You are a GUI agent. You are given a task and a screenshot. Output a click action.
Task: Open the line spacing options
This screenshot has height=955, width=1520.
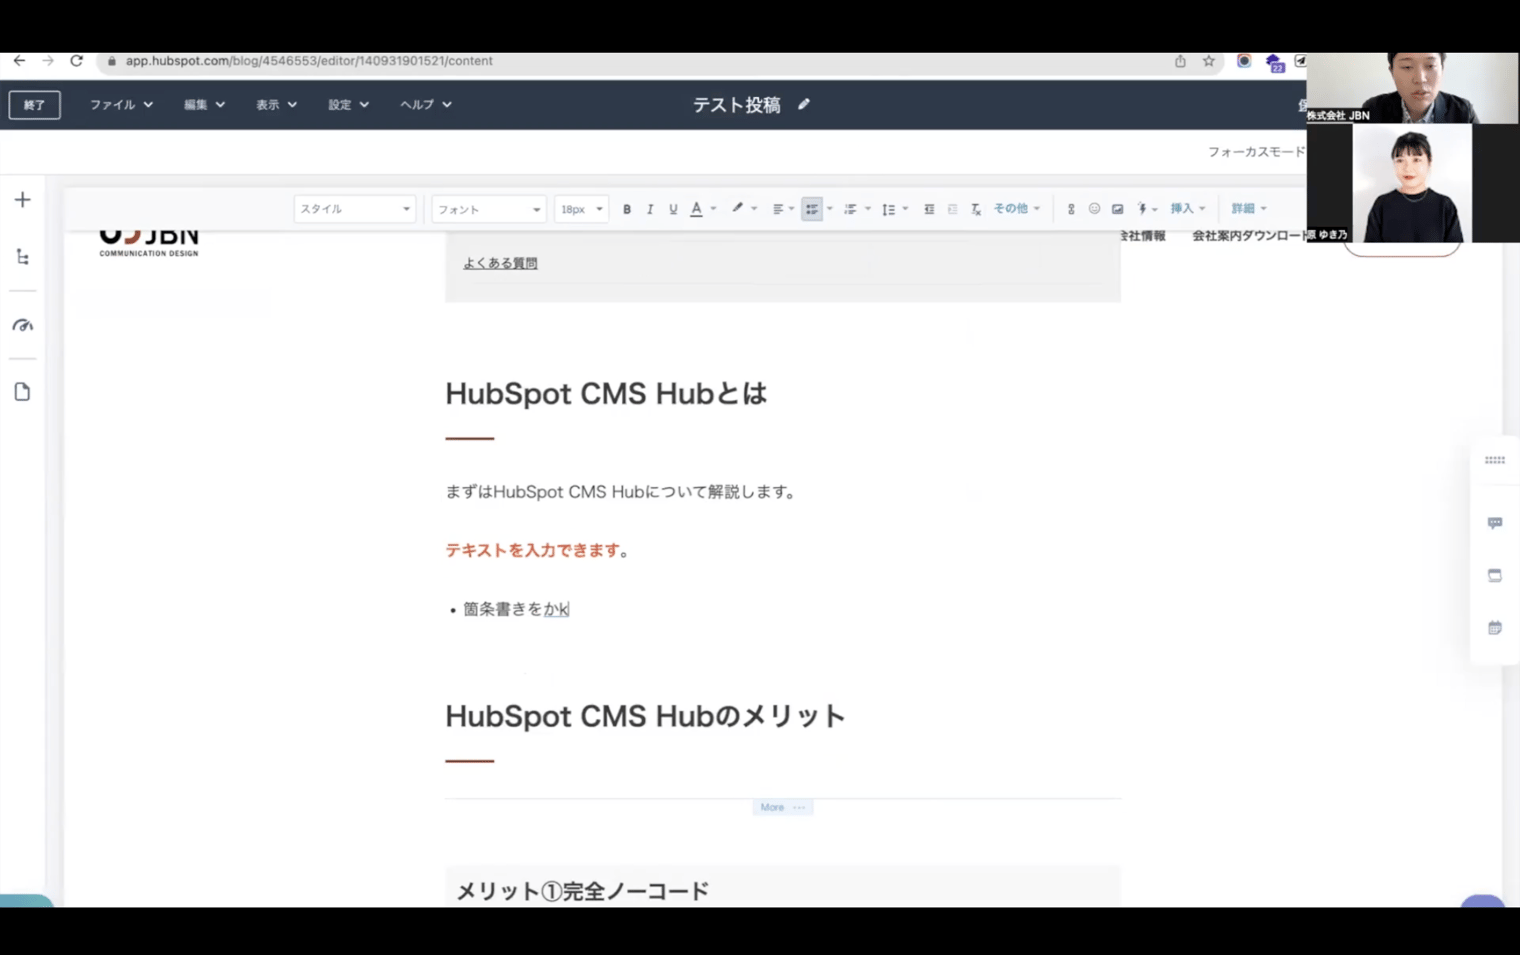(894, 209)
